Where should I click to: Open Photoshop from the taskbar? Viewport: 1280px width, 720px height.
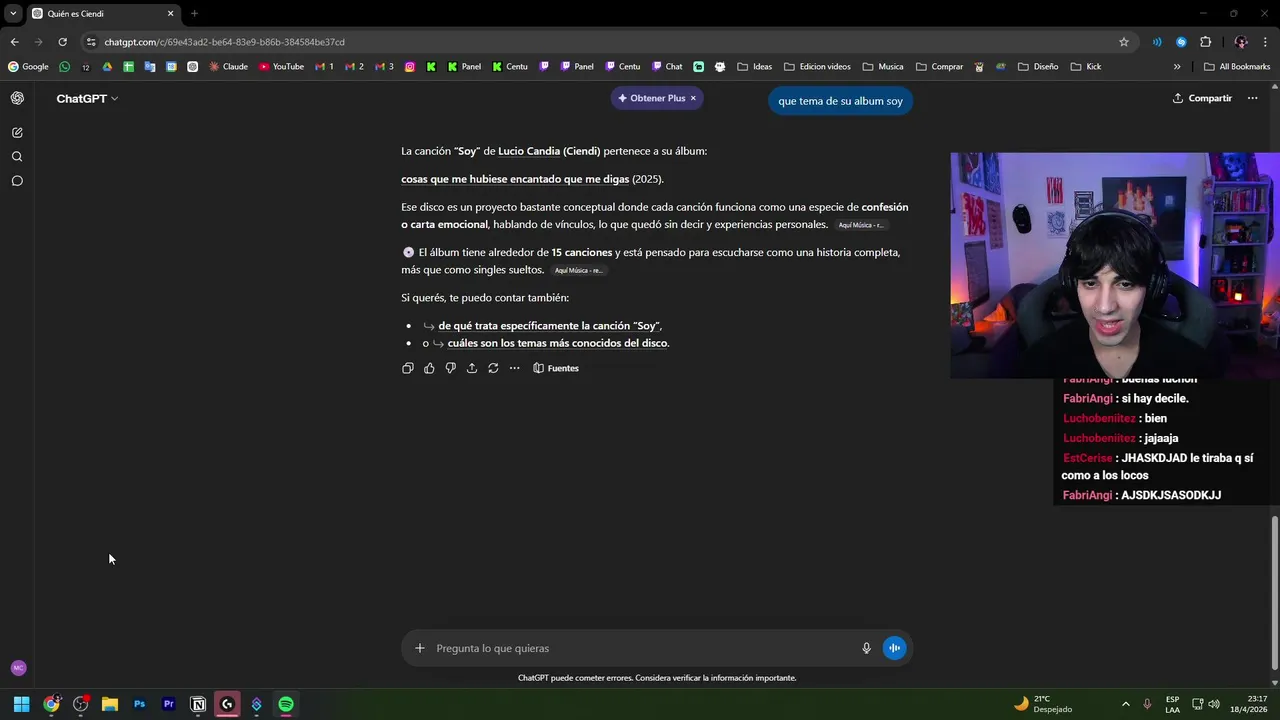[x=139, y=704]
